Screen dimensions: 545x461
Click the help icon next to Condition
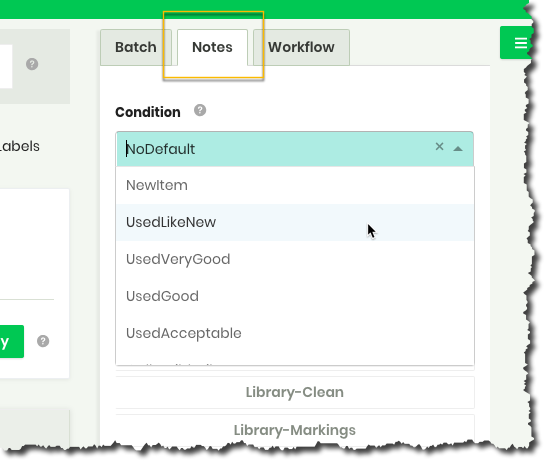pos(200,111)
